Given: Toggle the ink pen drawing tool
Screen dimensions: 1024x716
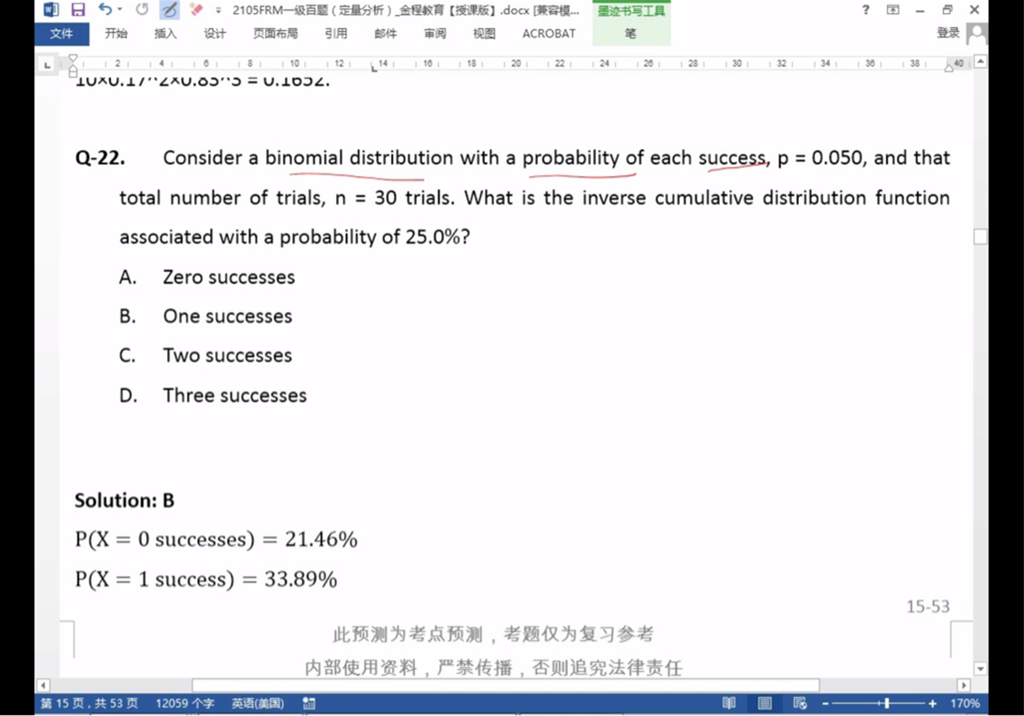Looking at the screenshot, I should click(x=169, y=10).
